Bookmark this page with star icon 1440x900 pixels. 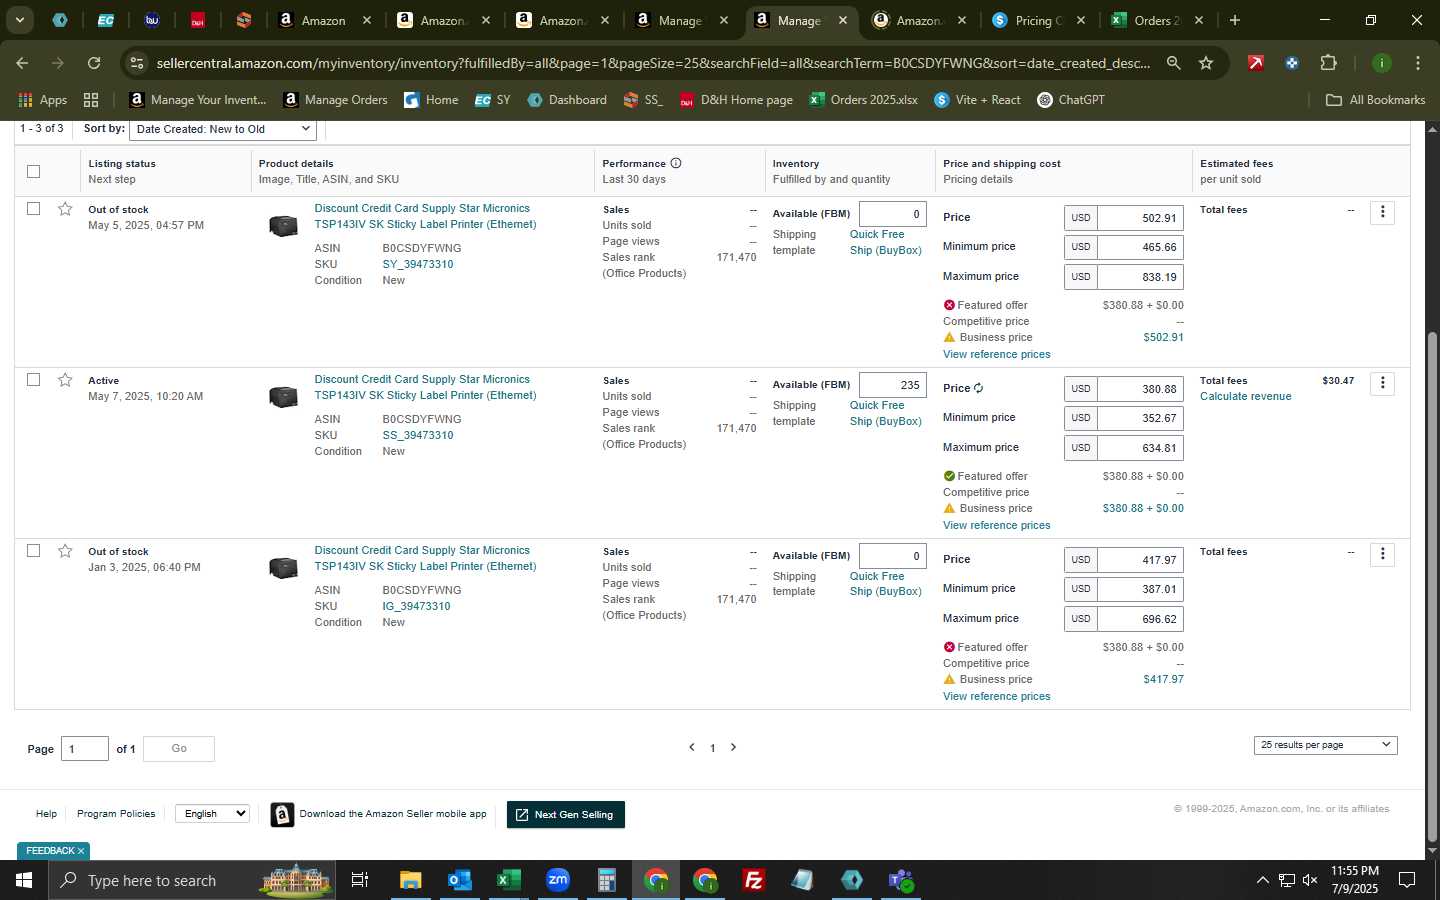(1206, 63)
